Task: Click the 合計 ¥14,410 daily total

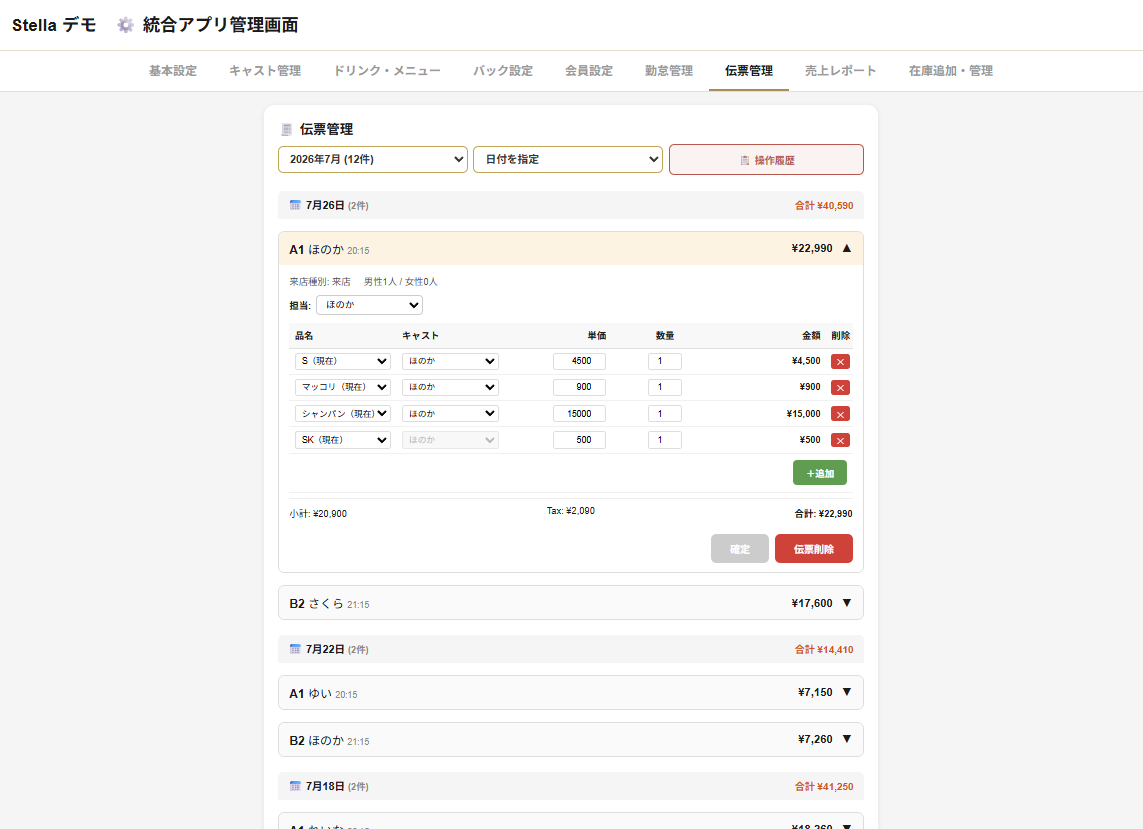Action: pos(824,650)
